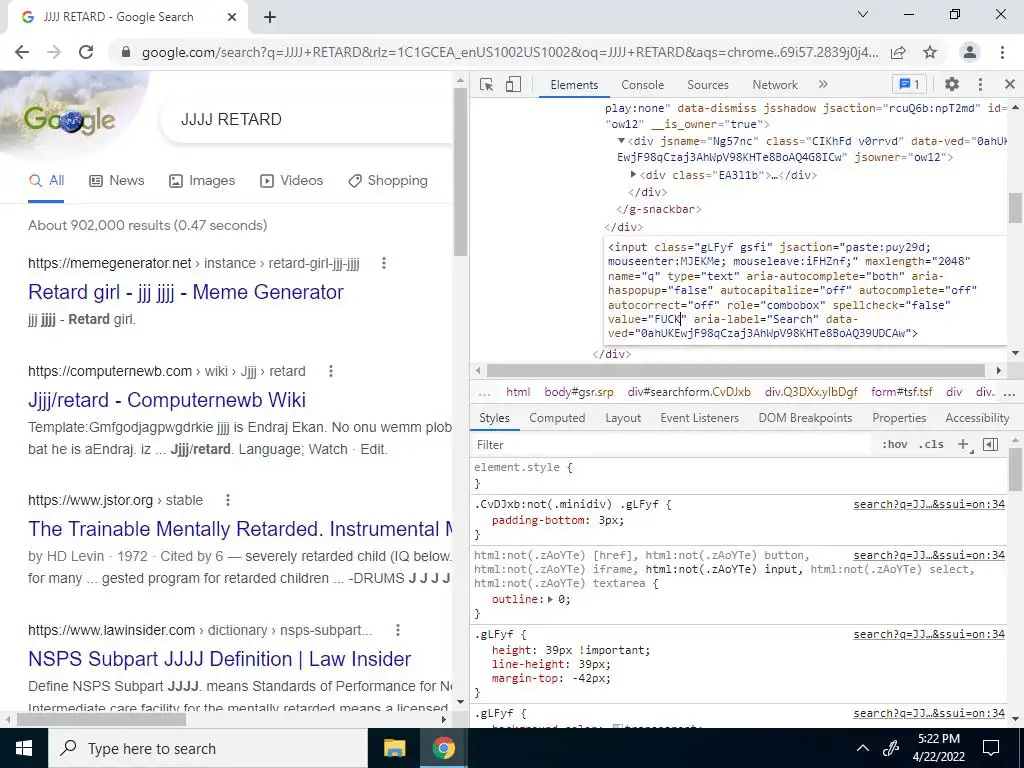This screenshot has width=1024, height=768.
Task: Reload the current page
Action: click(86, 52)
